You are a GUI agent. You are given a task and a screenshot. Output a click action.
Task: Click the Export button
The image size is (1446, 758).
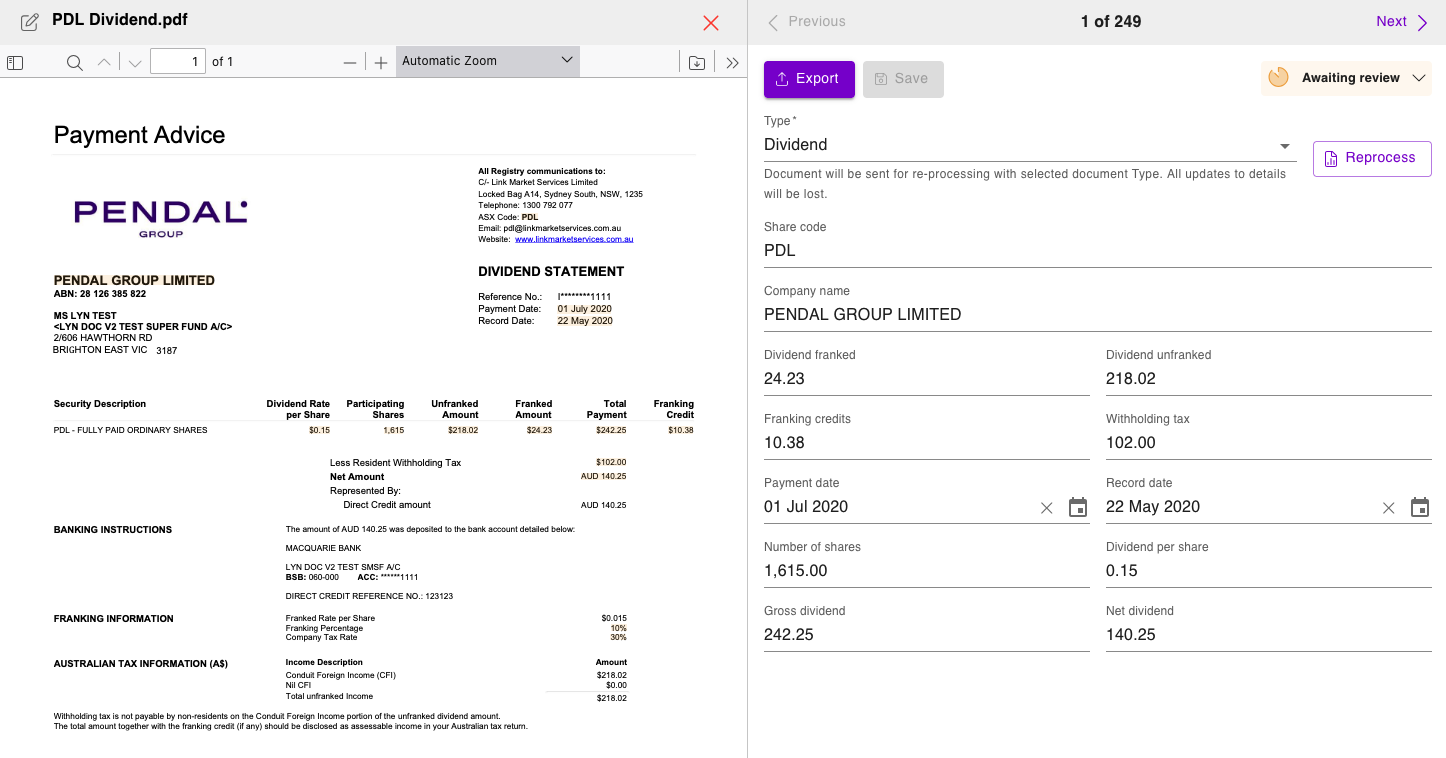point(809,79)
